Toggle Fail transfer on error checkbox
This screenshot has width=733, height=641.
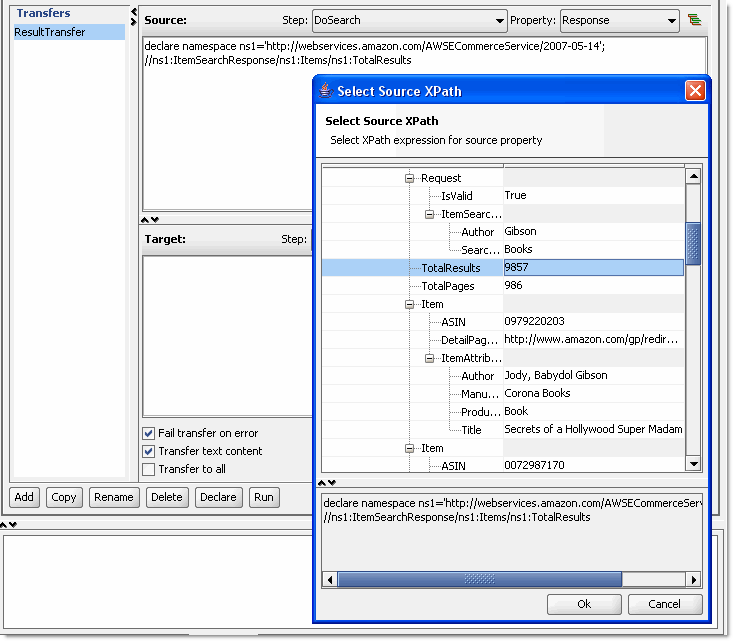pos(149,433)
